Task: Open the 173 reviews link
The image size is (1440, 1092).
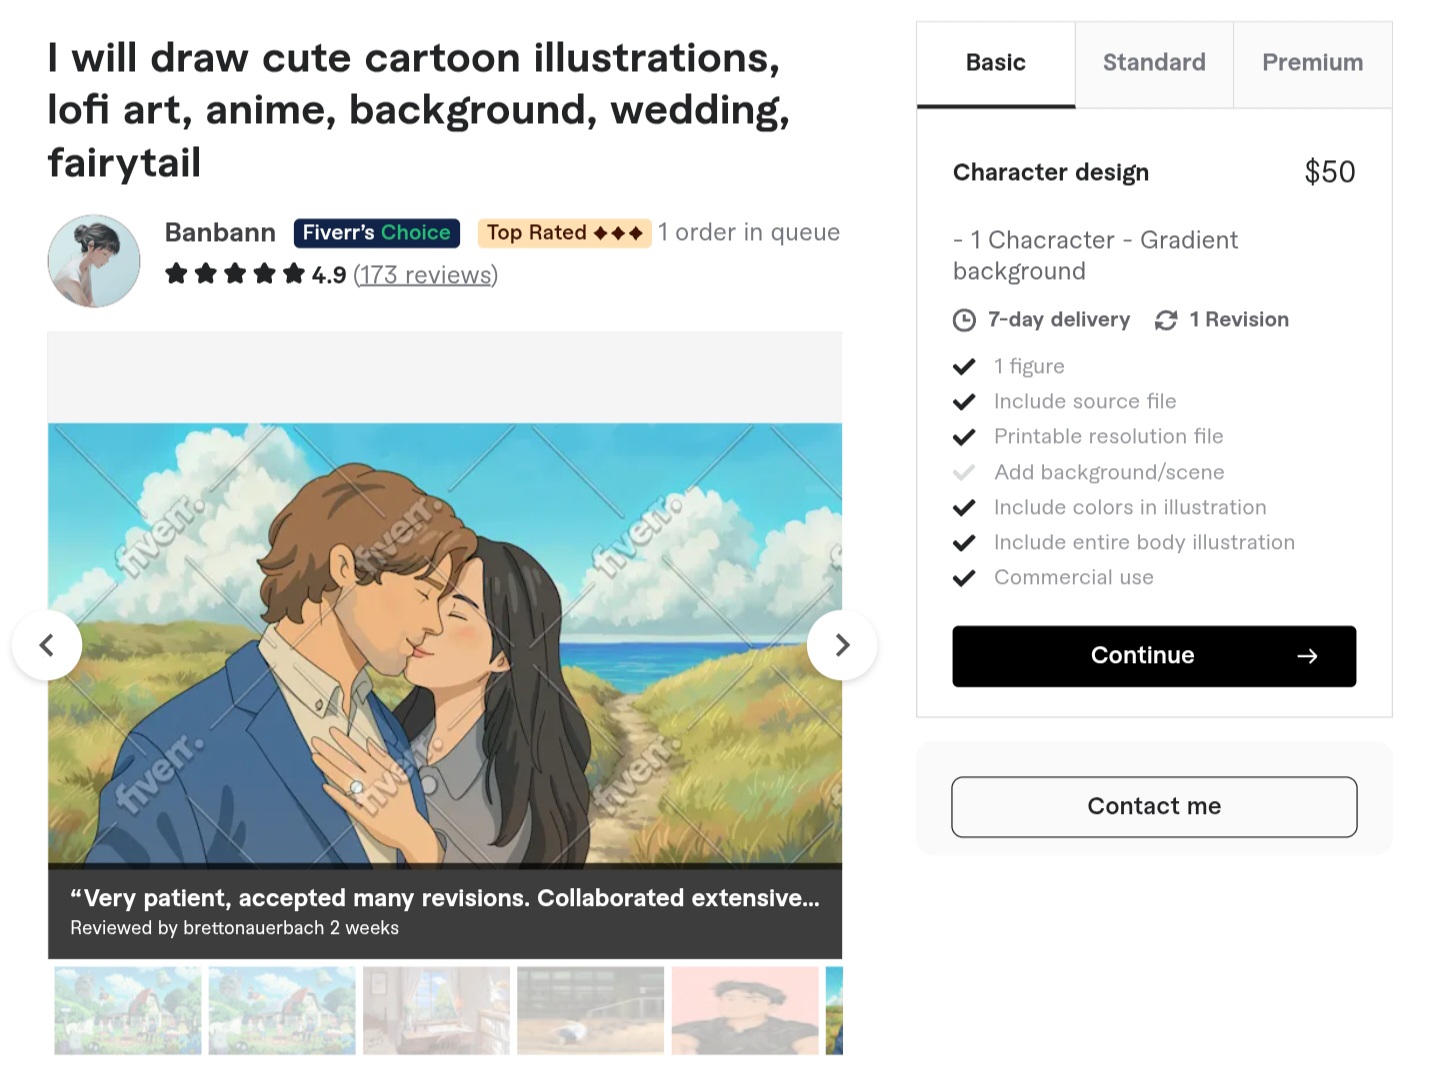Action: 425,275
